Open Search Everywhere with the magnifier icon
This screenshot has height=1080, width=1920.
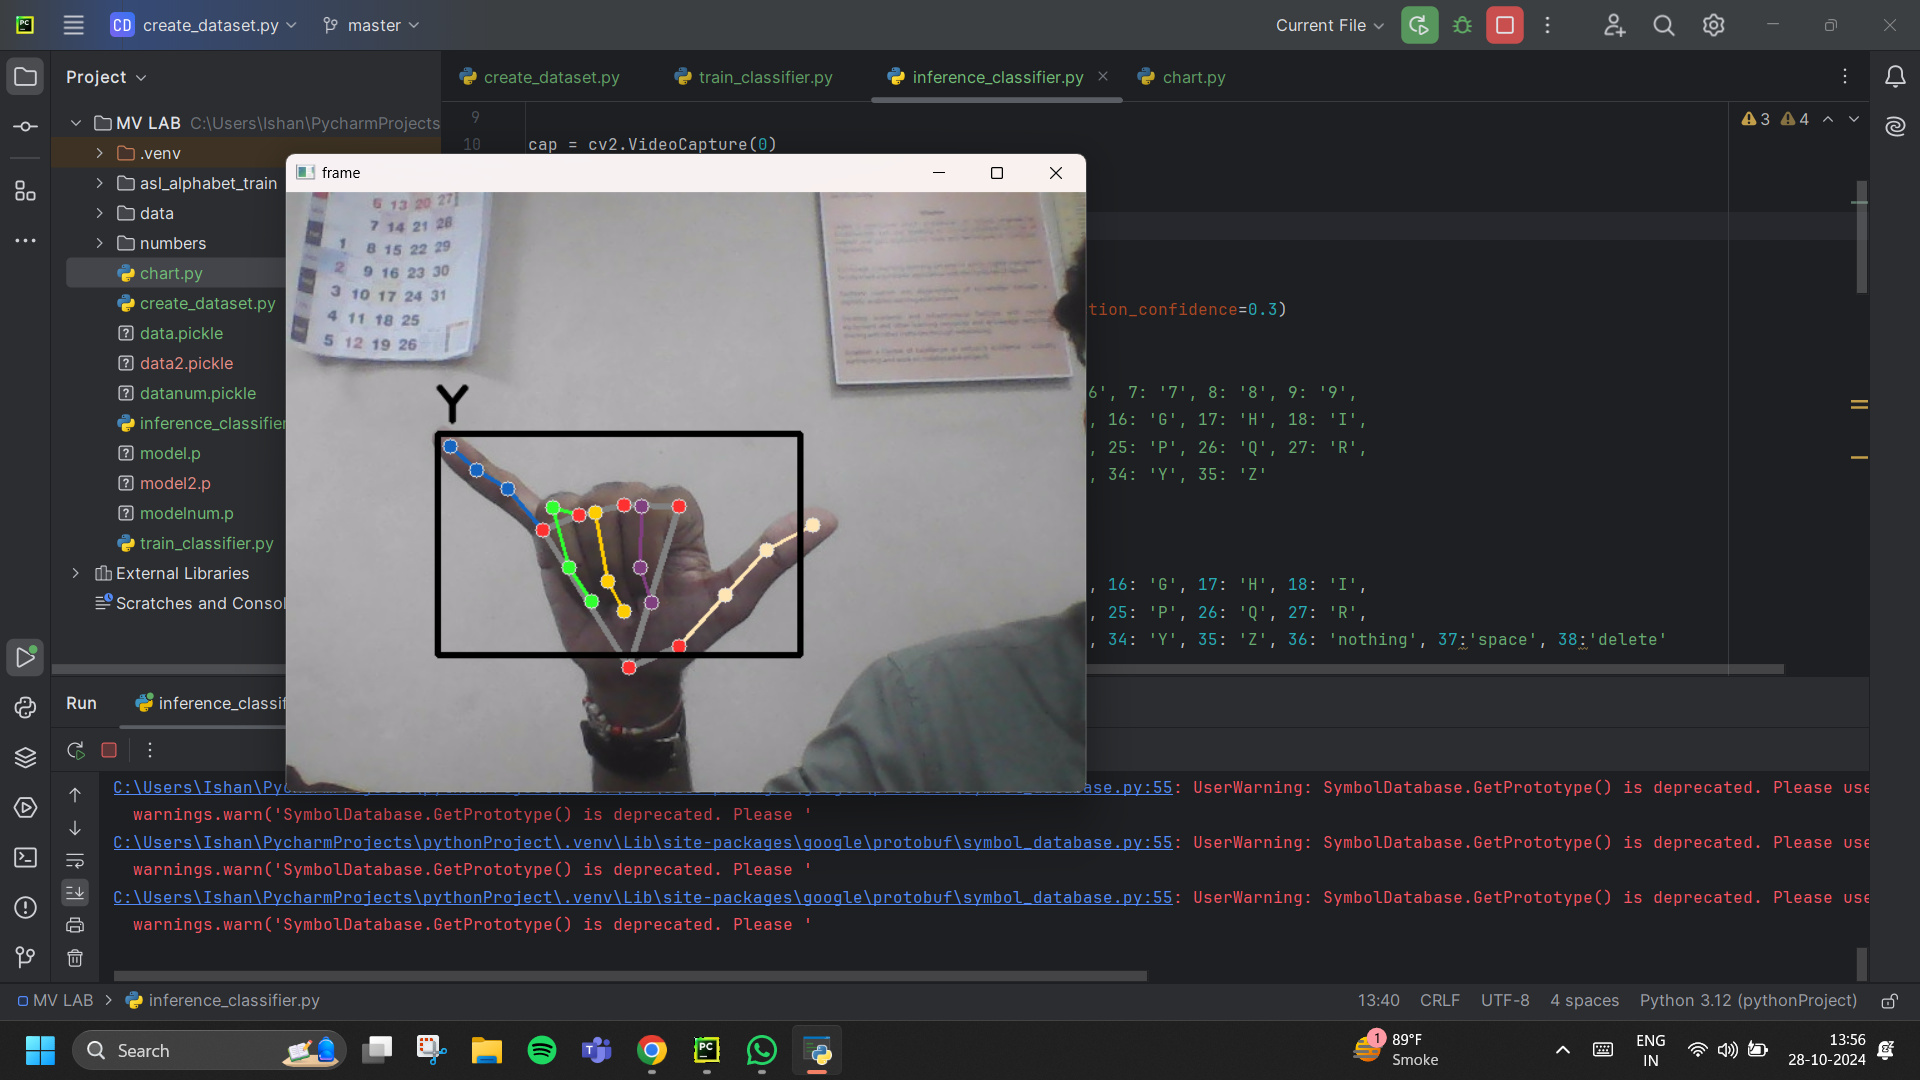1663,25
